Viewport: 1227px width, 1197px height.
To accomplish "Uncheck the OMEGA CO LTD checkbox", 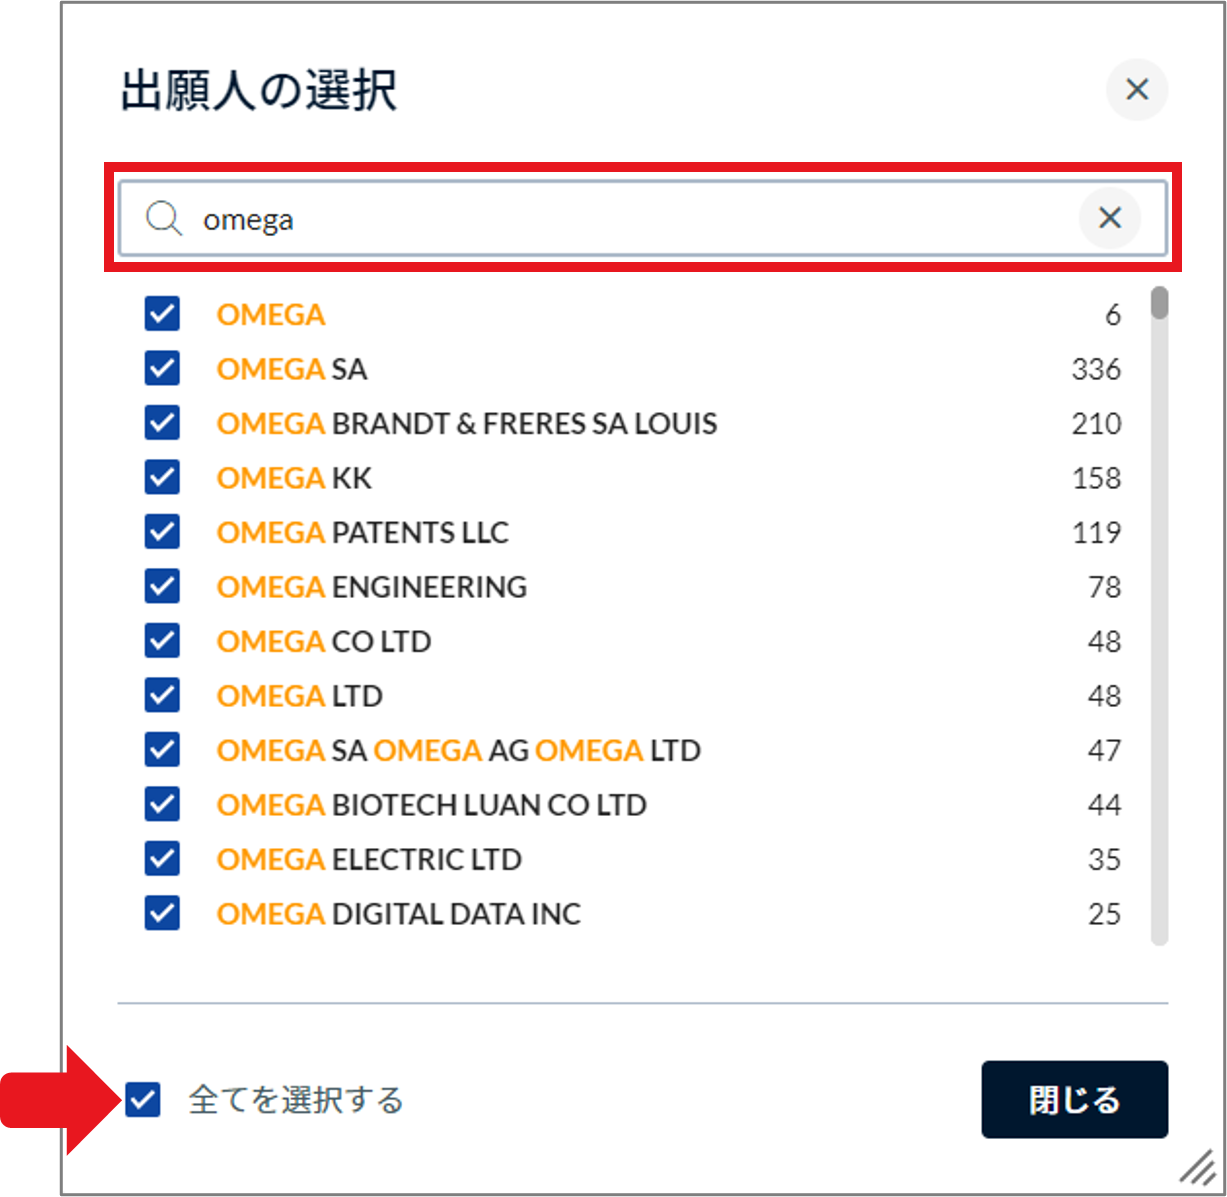I will click(x=162, y=641).
